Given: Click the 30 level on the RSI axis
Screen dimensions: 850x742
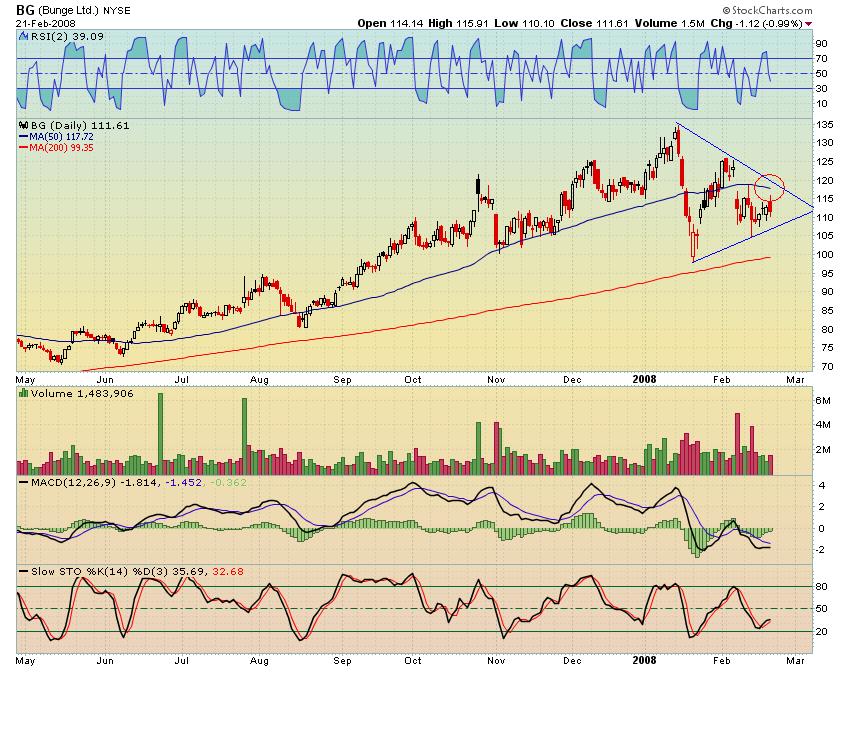Looking at the screenshot, I should pyautogui.click(x=821, y=88).
